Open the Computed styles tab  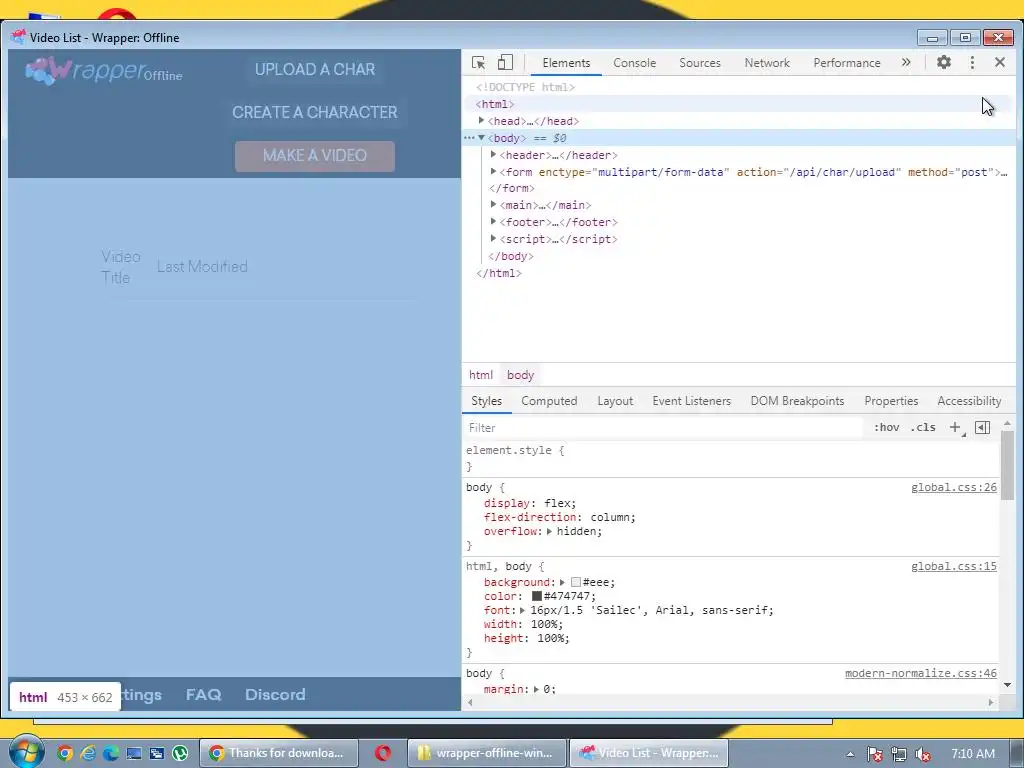tap(549, 401)
